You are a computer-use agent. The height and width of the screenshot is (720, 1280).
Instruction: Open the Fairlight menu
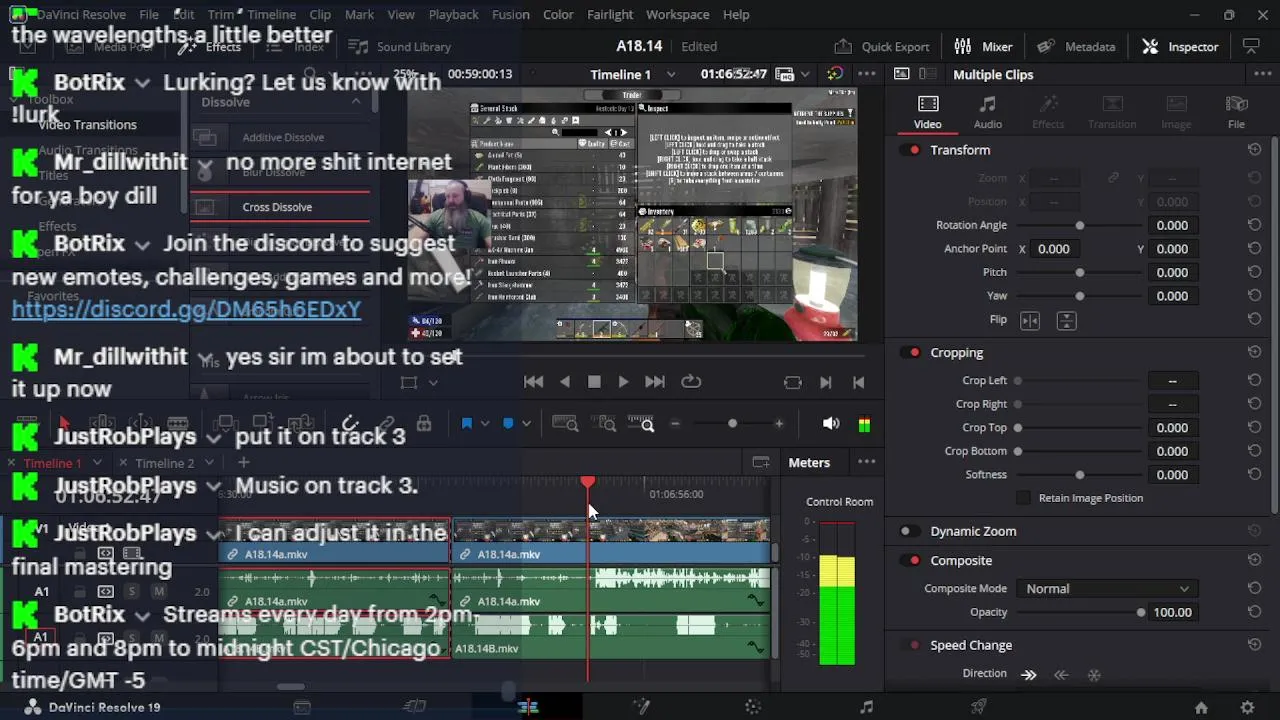(x=610, y=14)
